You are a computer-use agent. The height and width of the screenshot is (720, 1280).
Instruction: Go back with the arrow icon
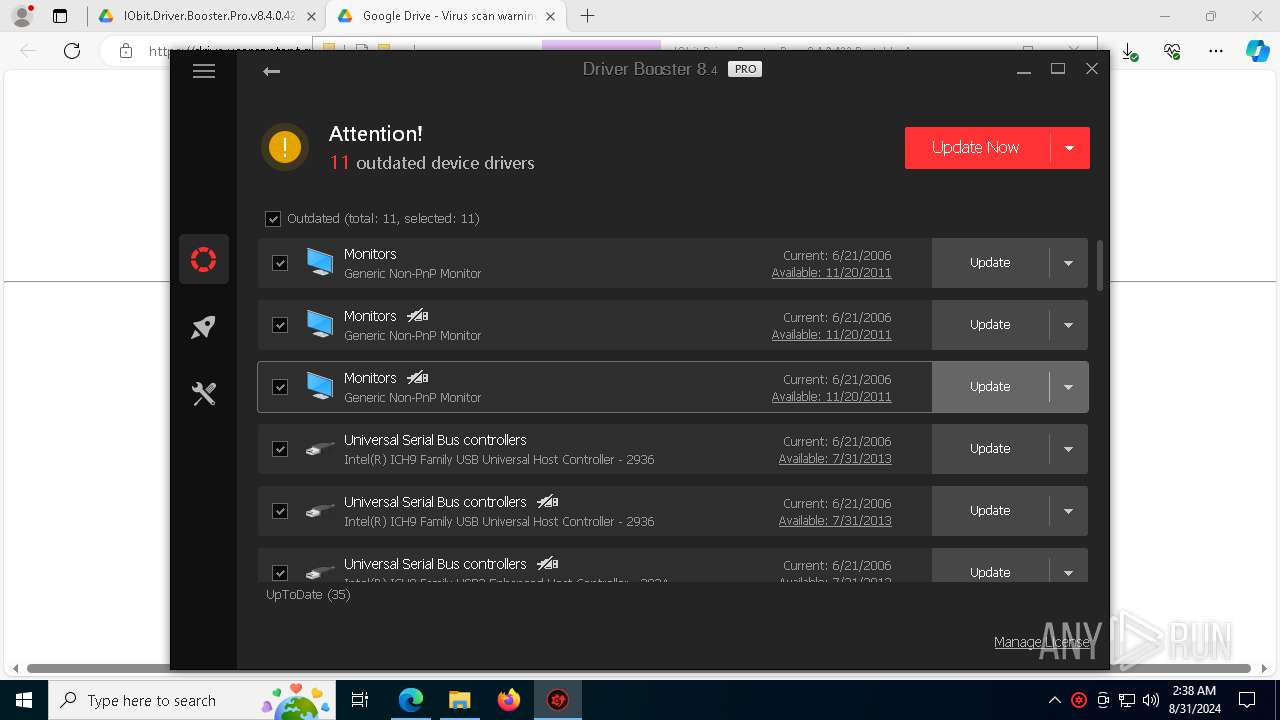click(x=271, y=71)
